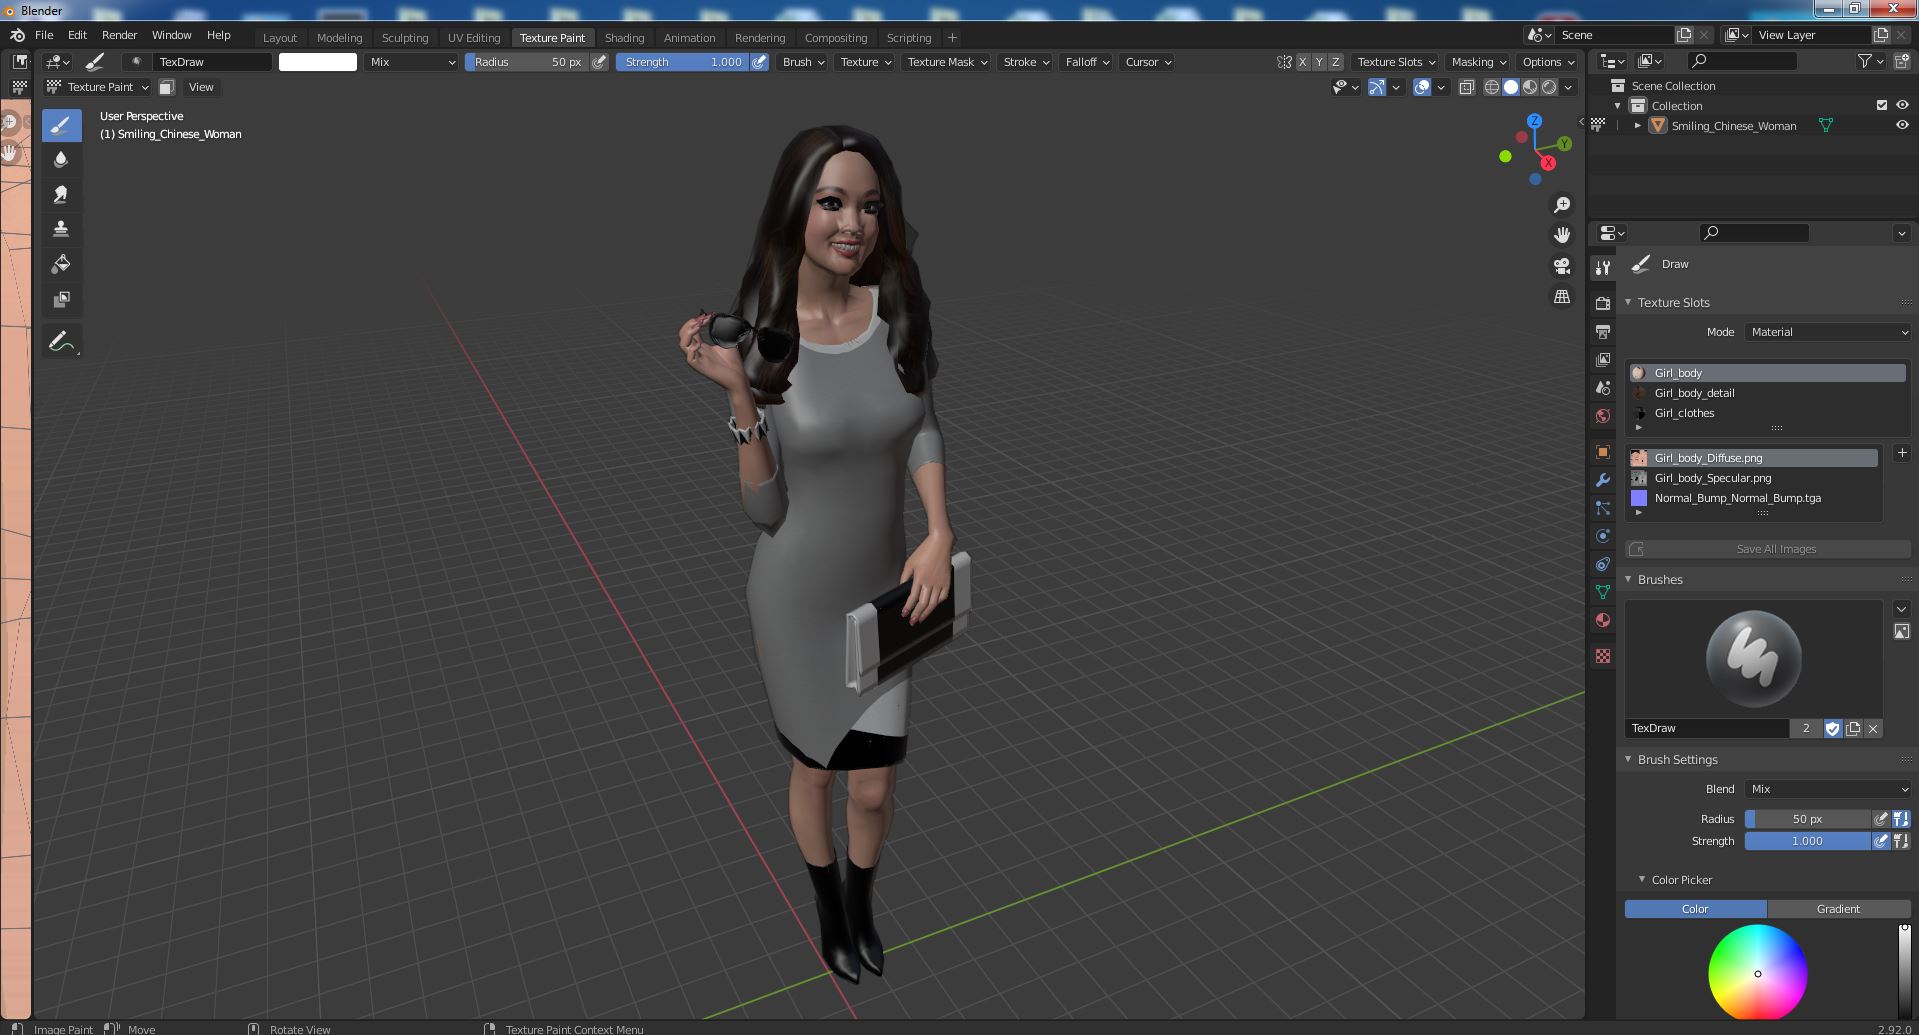Open Object Data mesh properties tab
The image size is (1919, 1035).
coord(1603,592)
